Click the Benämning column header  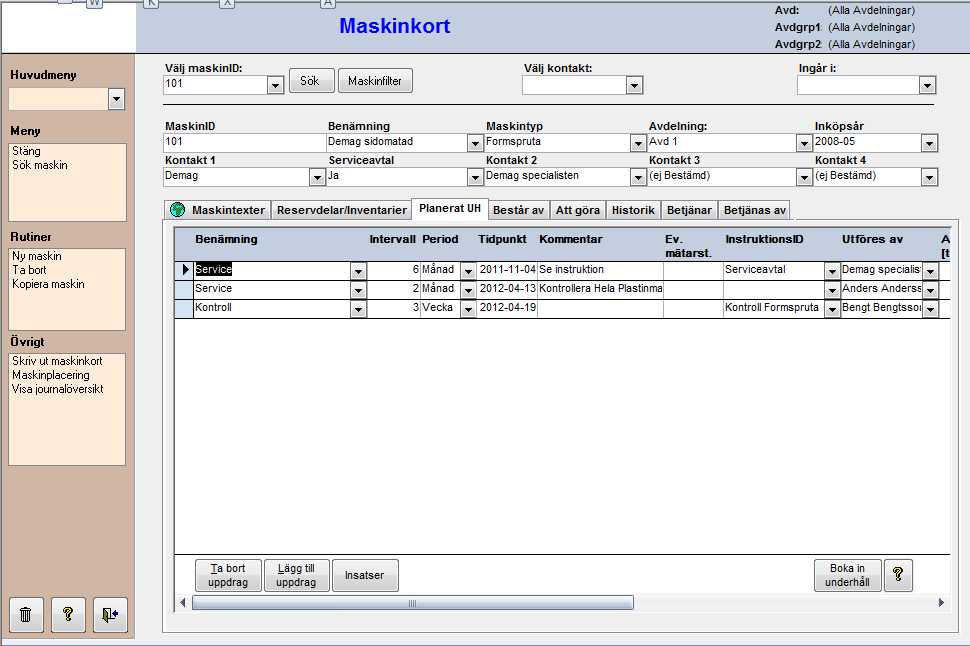226,239
